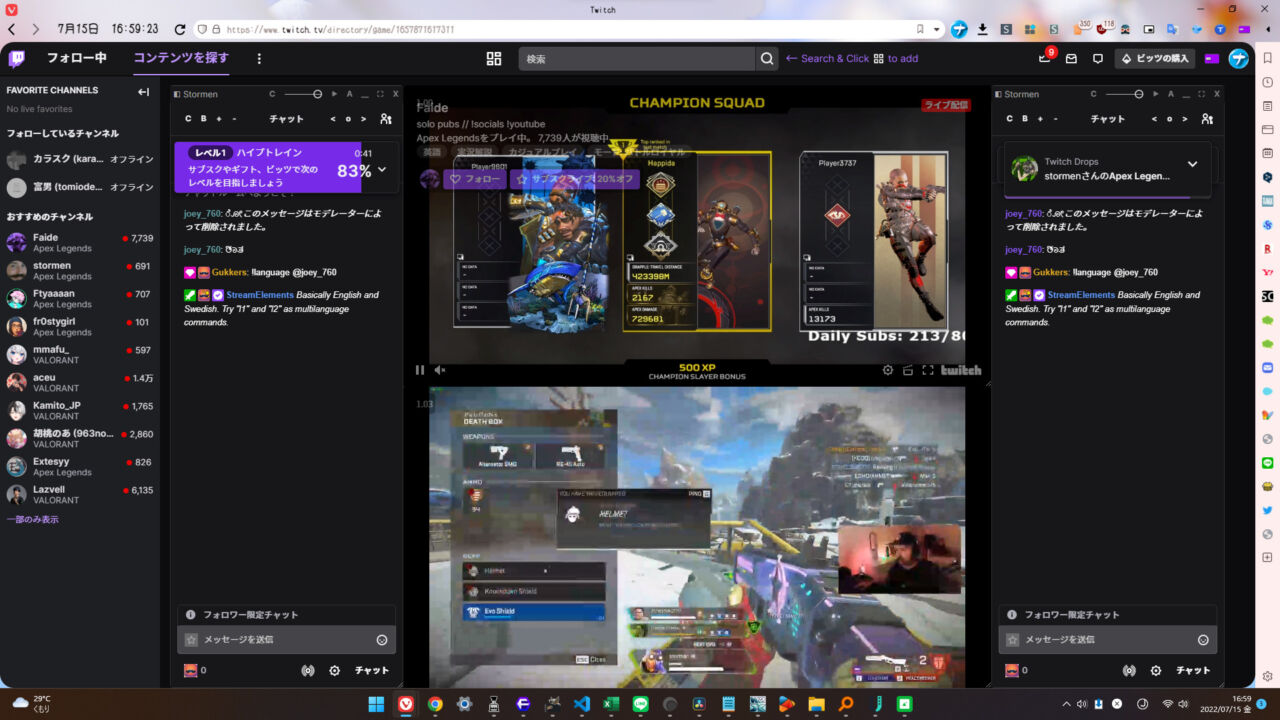Open mmafu_ VALORANT channel in sidebar
The width and height of the screenshot is (1280, 720).
pyautogui.click(x=80, y=355)
